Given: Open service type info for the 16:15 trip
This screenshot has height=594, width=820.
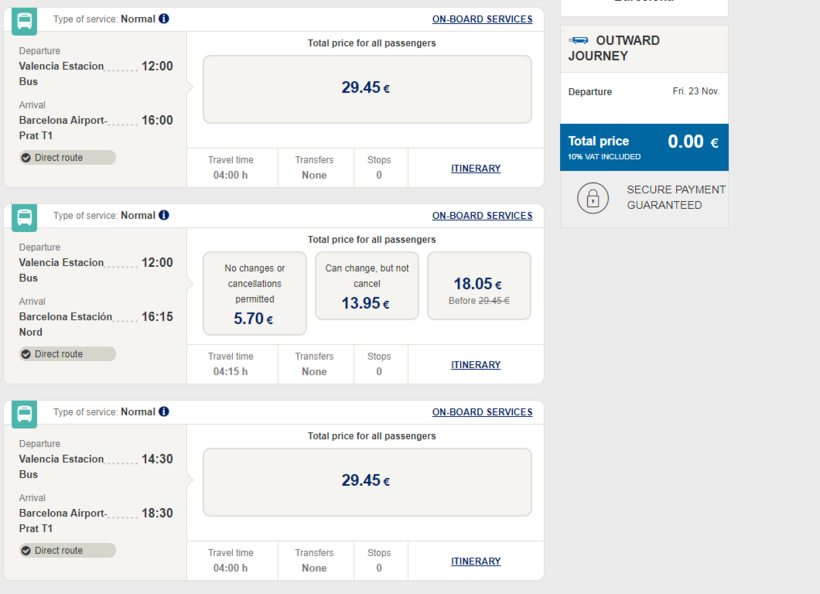Looking at the screenshot, I should (164, 215).
